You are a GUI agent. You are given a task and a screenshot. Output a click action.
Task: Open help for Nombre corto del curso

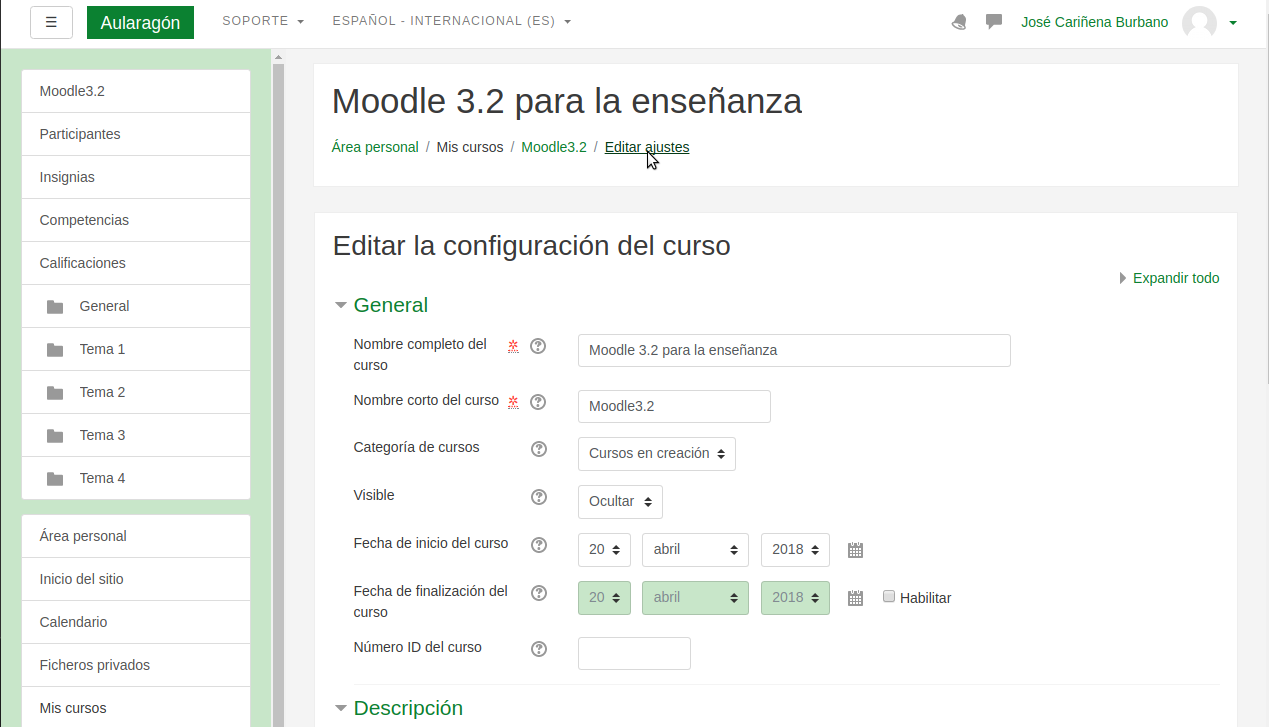coord(538,402)
